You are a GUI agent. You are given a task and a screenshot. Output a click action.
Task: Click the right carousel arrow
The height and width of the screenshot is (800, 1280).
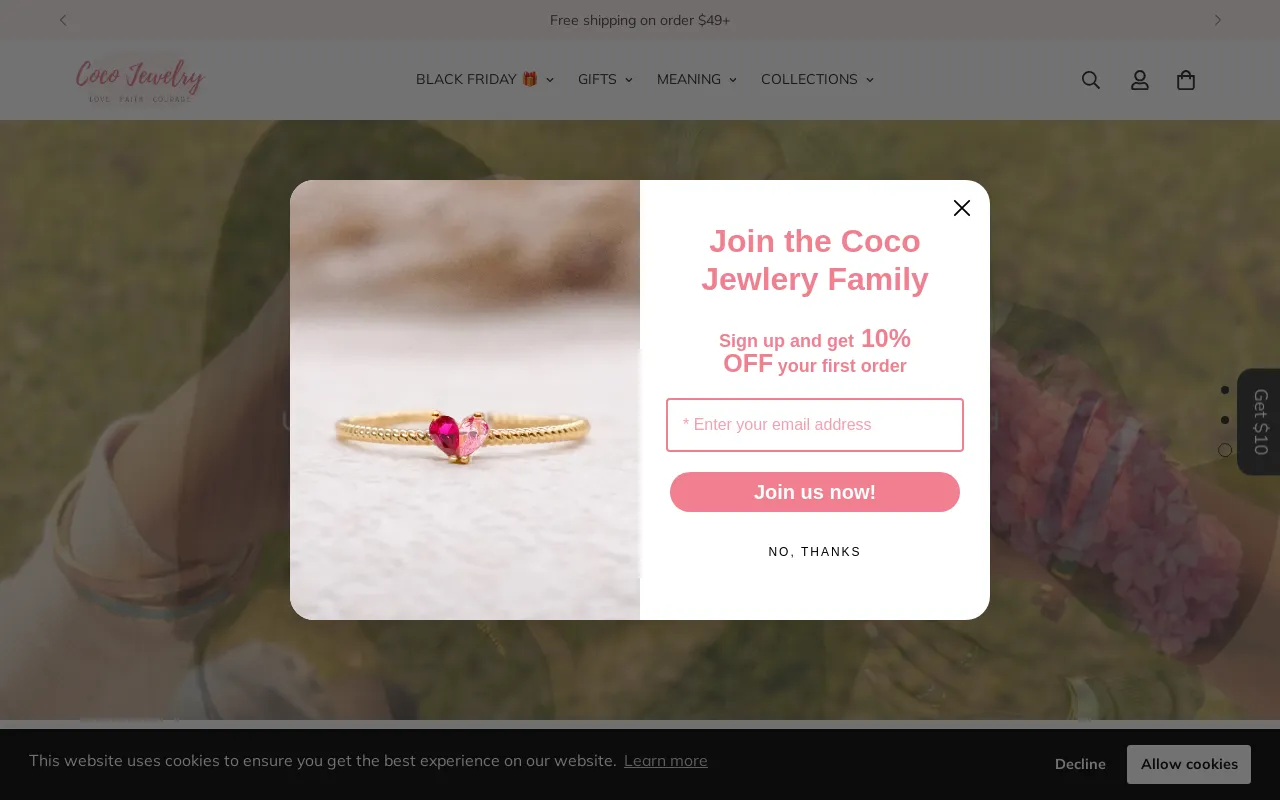1217,20
